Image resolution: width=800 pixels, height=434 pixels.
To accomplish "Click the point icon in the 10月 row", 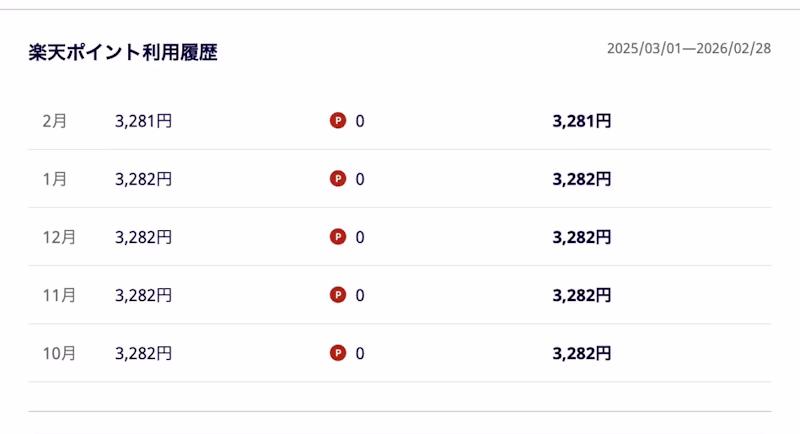I will tap(338, 353).
